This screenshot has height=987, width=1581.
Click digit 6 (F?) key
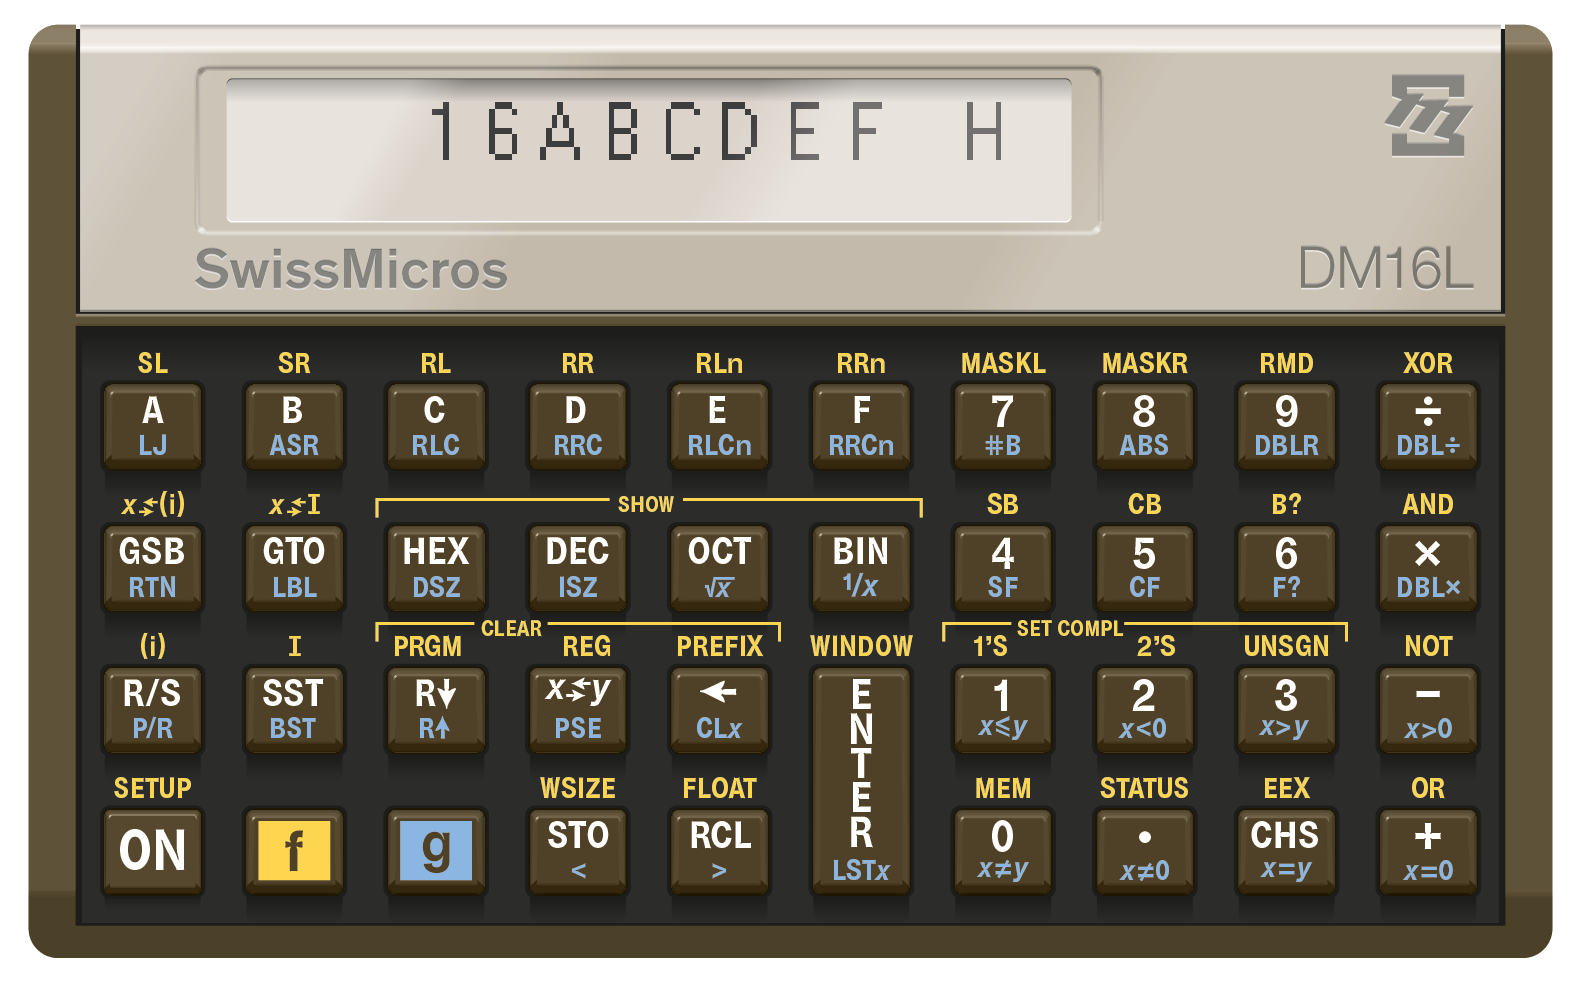(1287, 568)
